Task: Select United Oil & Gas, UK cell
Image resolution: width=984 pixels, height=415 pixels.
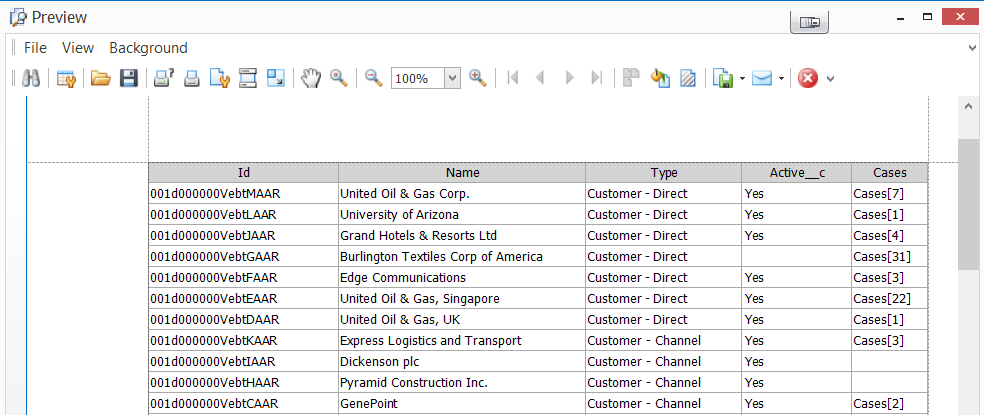Action: [463, 320]
